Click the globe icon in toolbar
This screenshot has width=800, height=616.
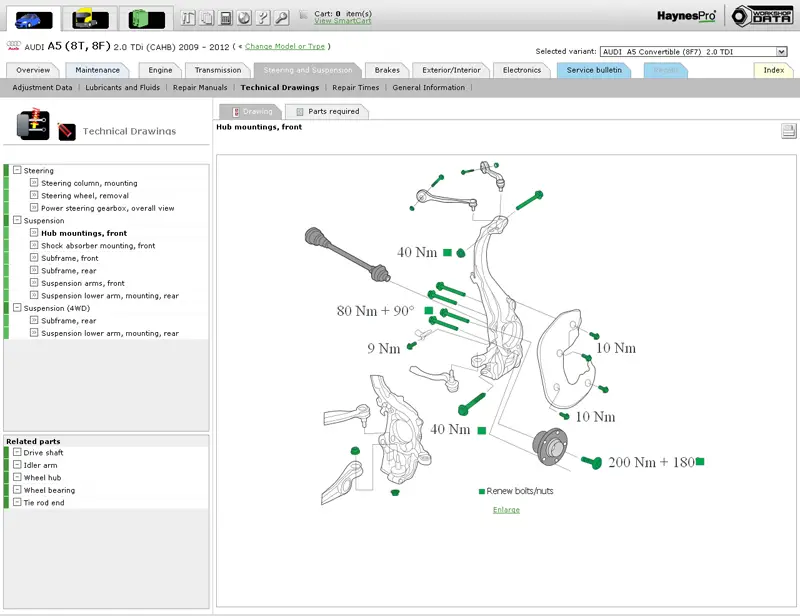click(244, 18)
